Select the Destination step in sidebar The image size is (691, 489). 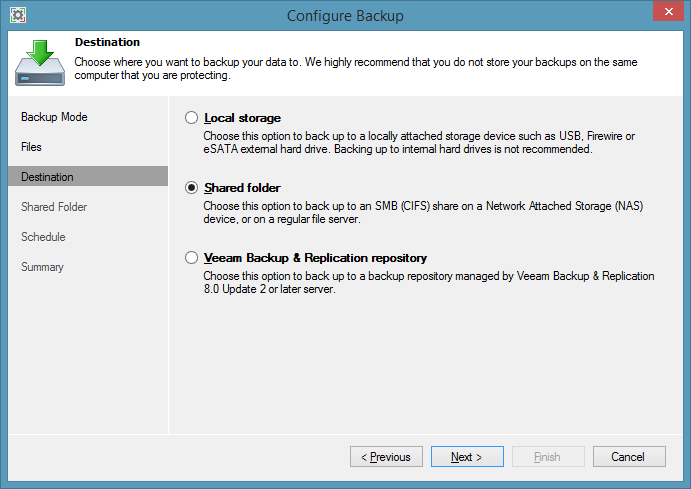[47, 177]
